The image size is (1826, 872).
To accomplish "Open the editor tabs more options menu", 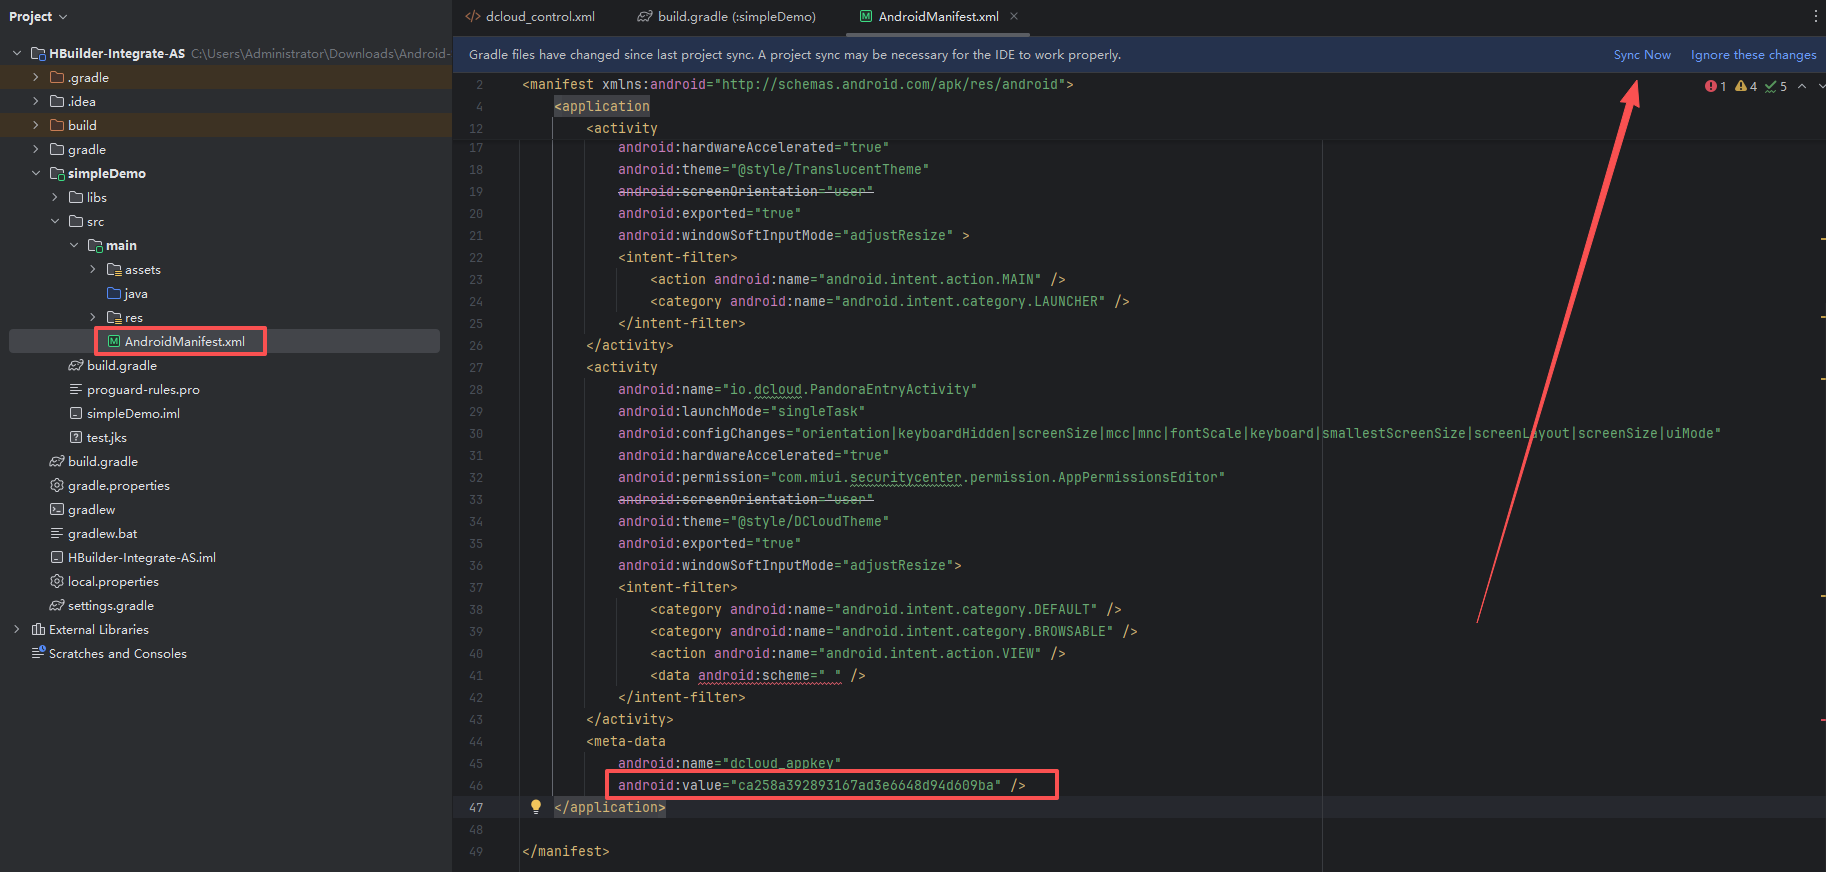I will pos(1815,16).
